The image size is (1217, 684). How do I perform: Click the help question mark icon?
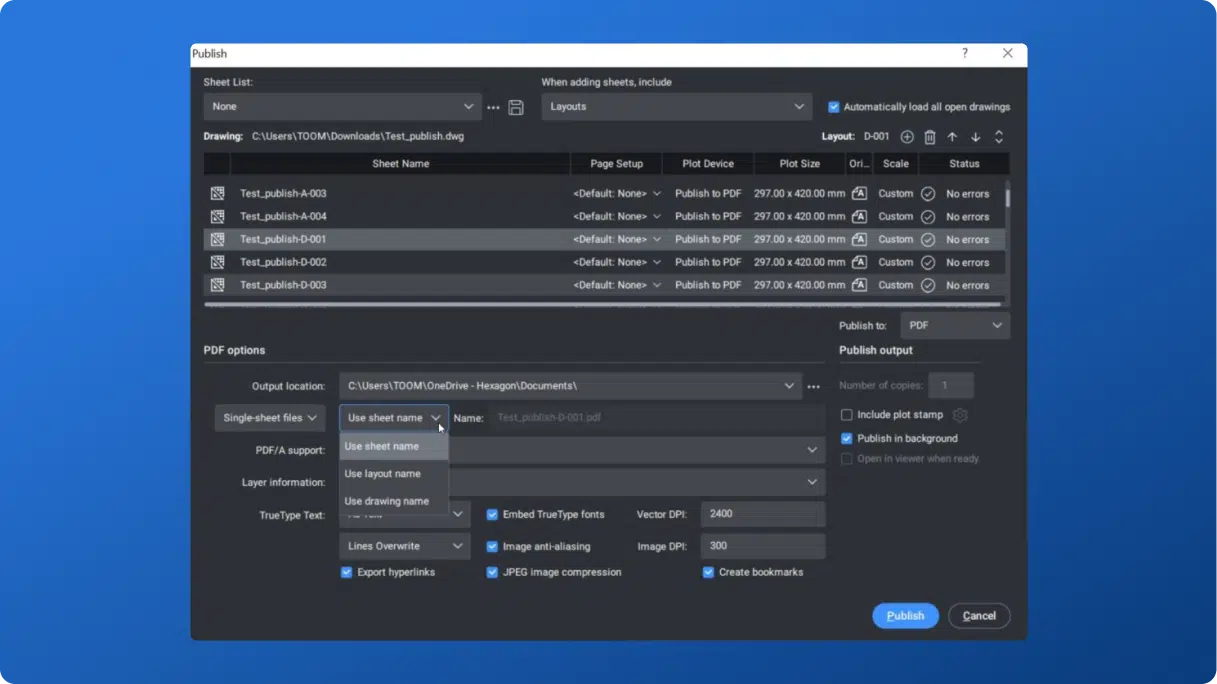965,54
